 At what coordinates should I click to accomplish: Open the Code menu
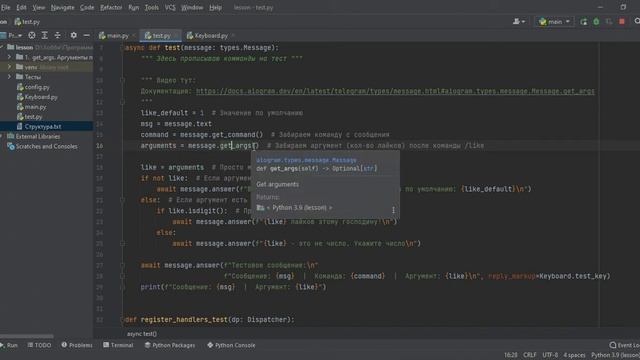(x=87, y=7)
